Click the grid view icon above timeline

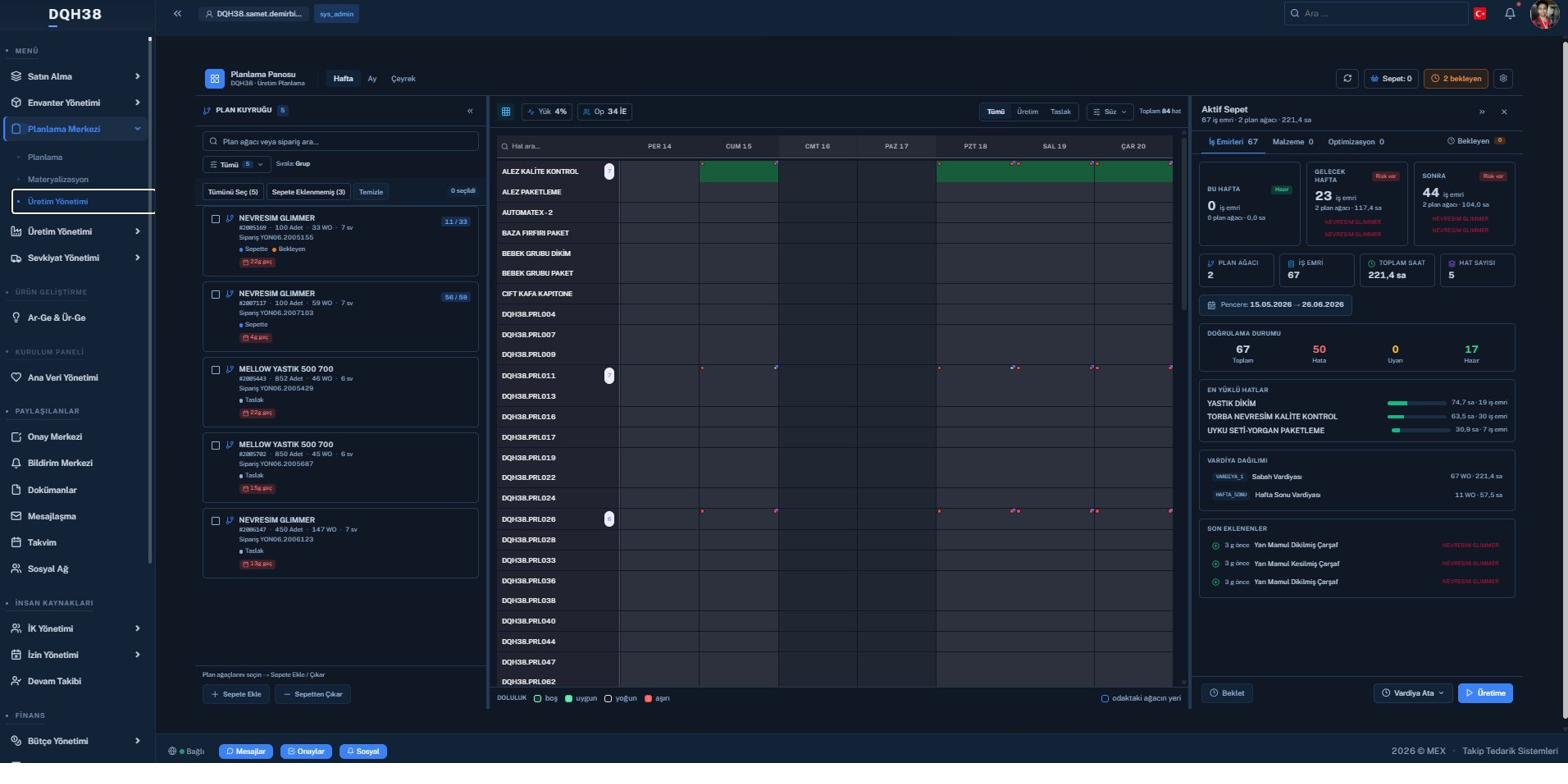coord(506,112)
